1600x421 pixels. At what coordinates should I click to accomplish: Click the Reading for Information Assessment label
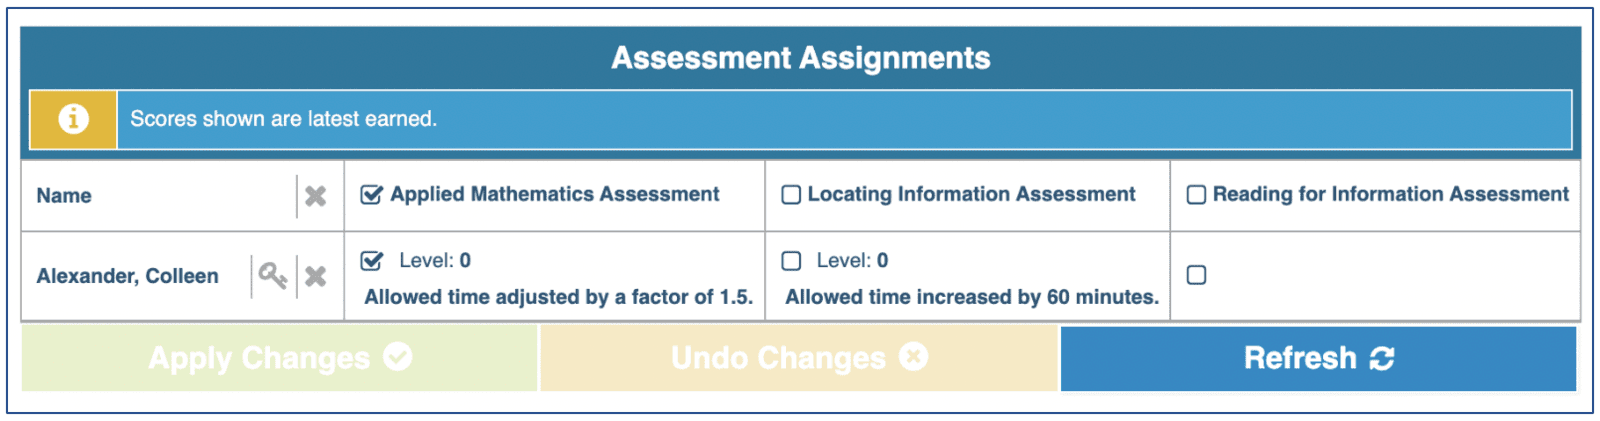(1390, 195)
